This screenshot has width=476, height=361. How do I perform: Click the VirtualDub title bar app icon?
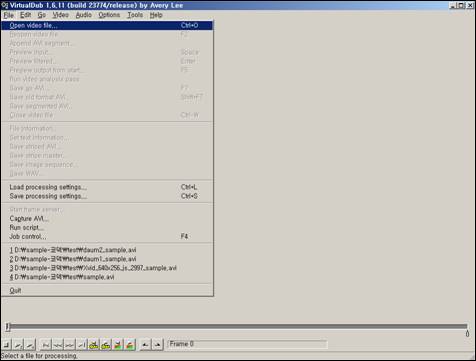point(5,5)
